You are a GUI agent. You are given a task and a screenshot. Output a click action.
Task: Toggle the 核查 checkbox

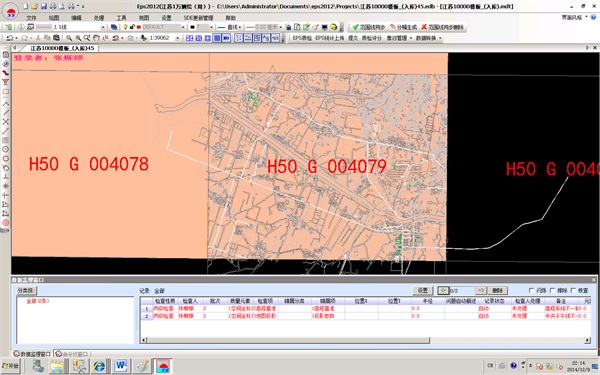click(573, 290)
